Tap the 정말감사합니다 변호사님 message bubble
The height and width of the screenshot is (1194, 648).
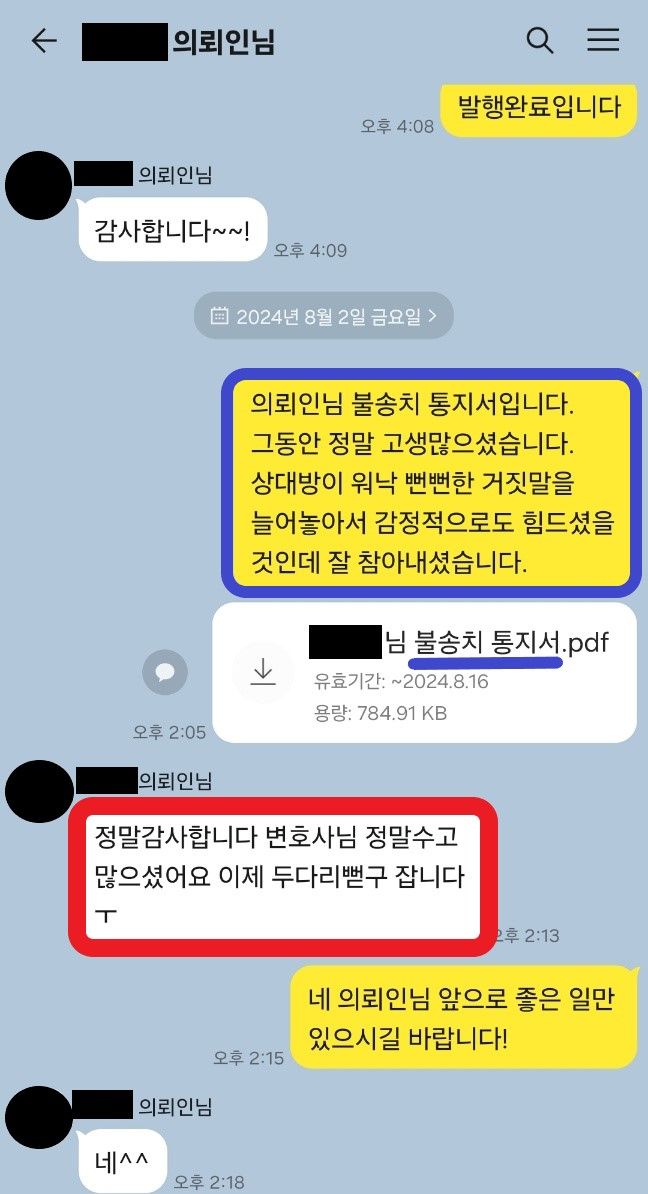[x=283, y=876]
